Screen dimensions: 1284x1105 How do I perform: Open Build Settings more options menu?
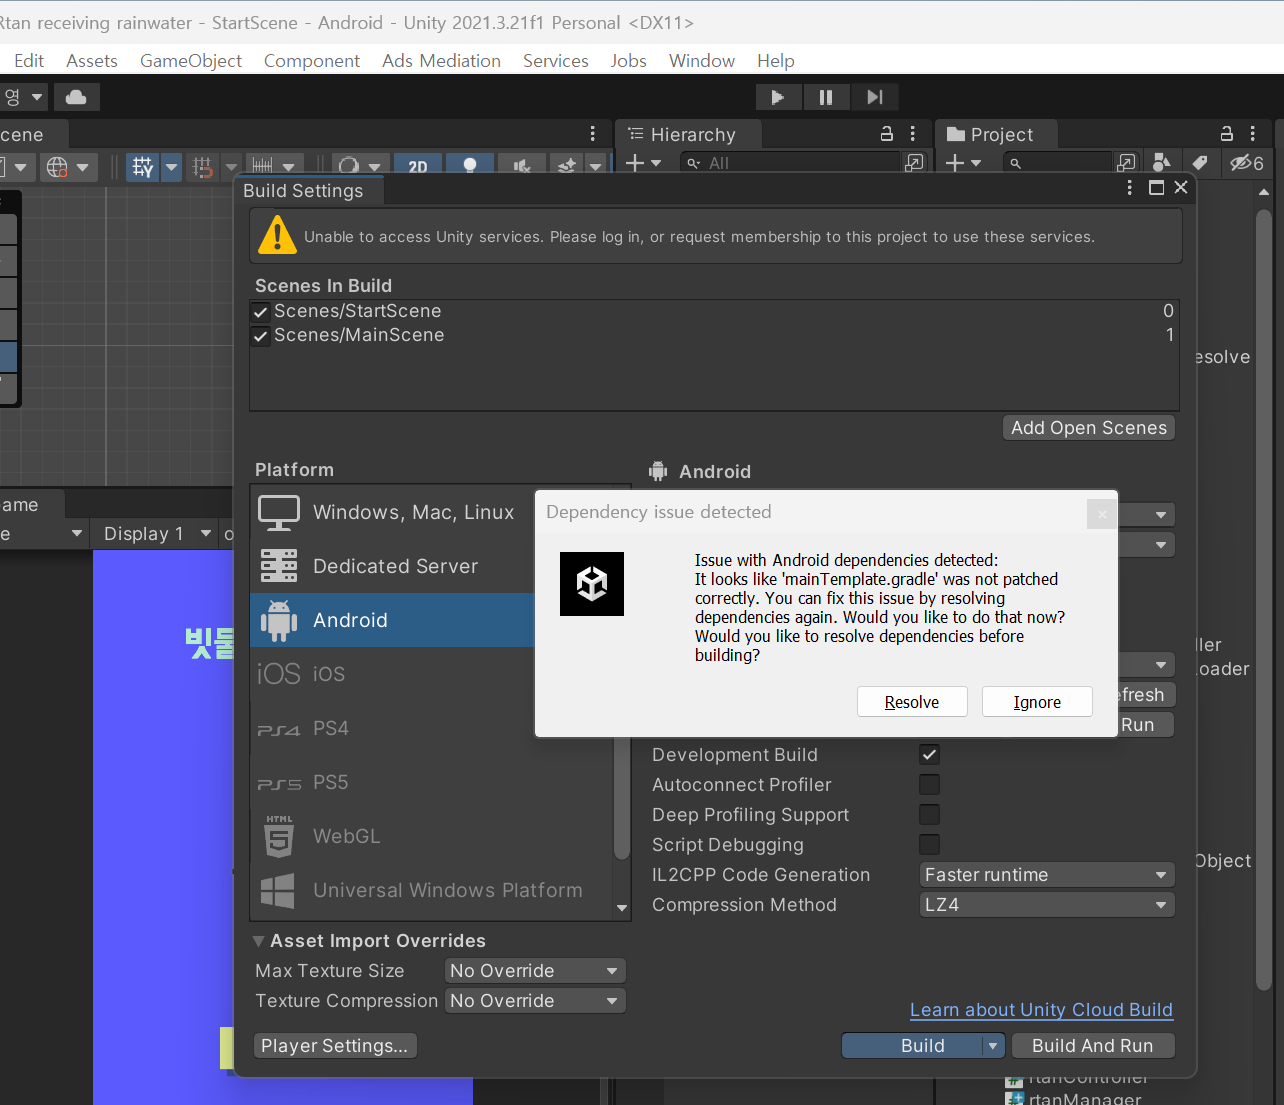coord(1130,188)
